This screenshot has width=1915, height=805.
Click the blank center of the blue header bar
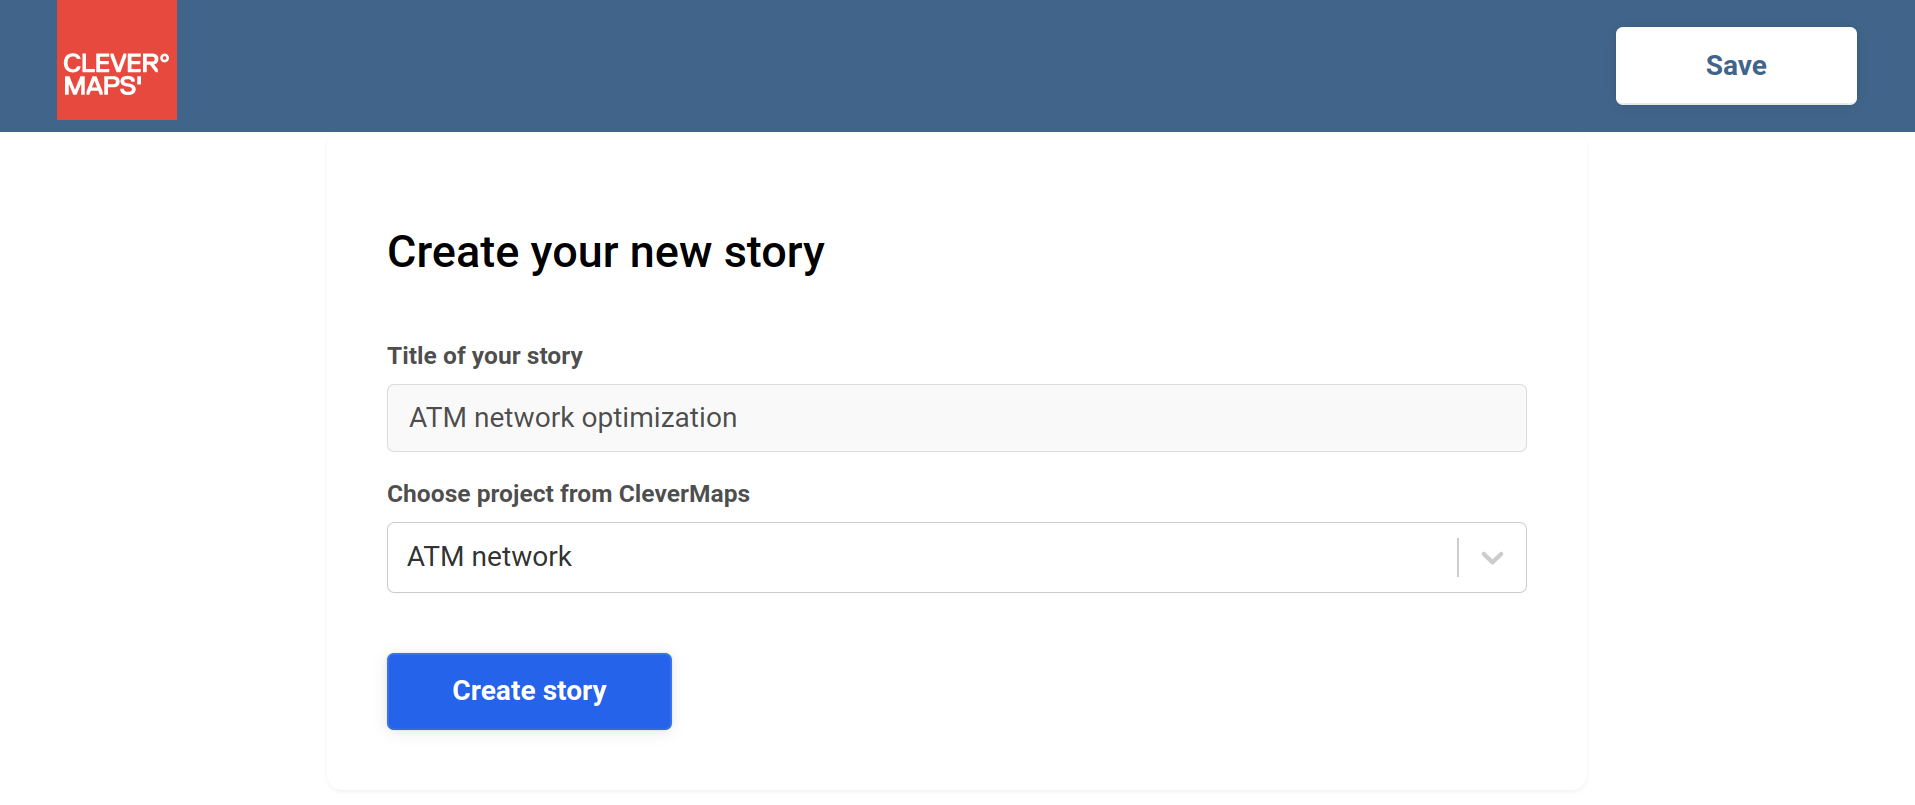coord(900,66)
